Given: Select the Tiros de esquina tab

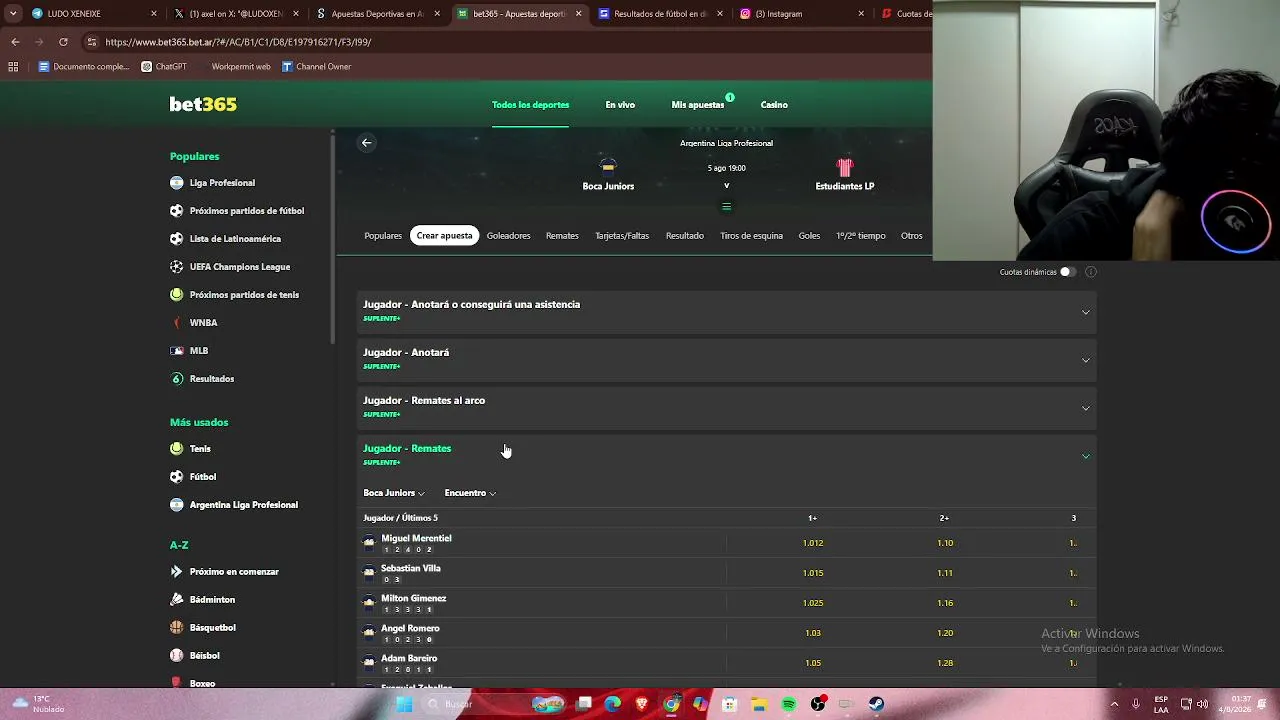Looking at the screenshot, I should click(751, 236).
